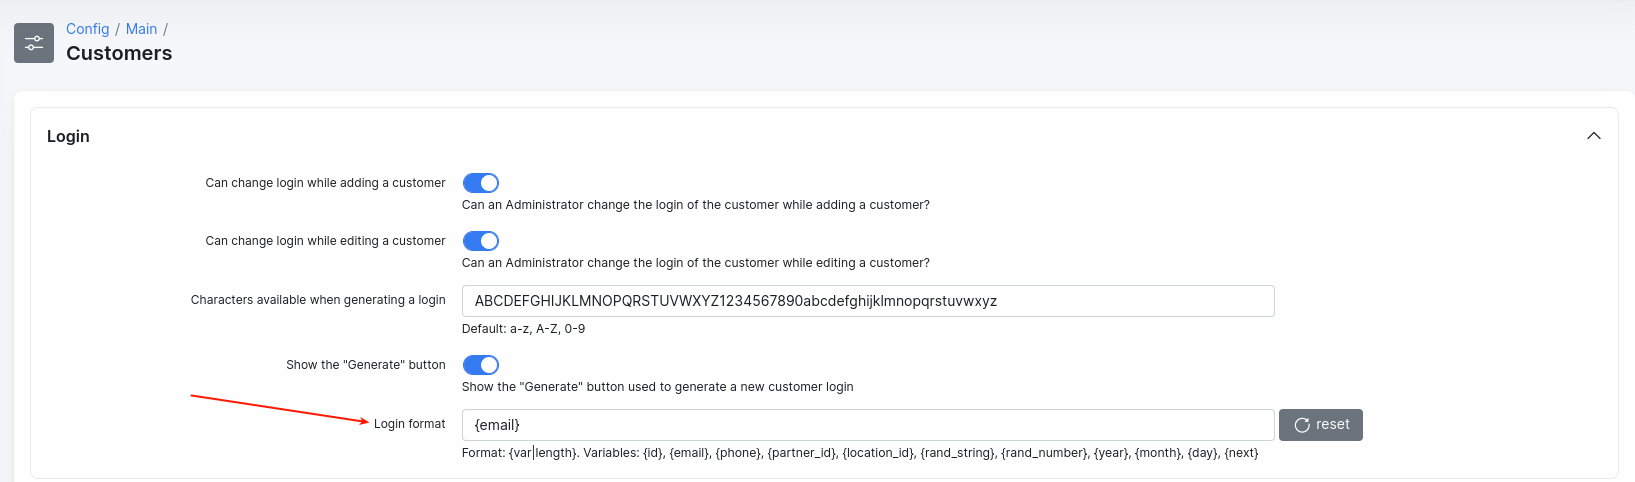Focus the login generation characters input field
This screenshot has width=1635, height=482.
(x=867, y=301)
